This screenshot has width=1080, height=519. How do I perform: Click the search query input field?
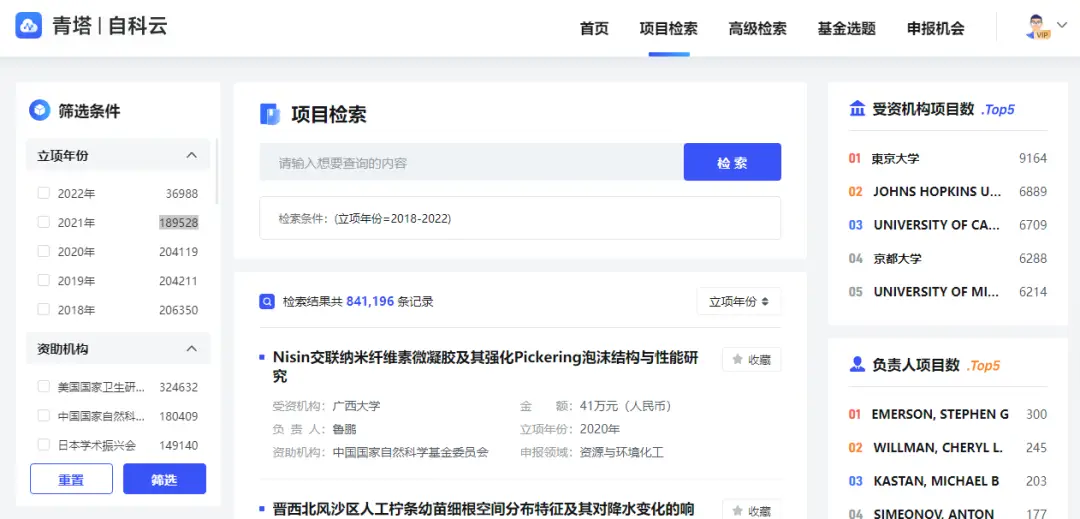click(472, 162)
